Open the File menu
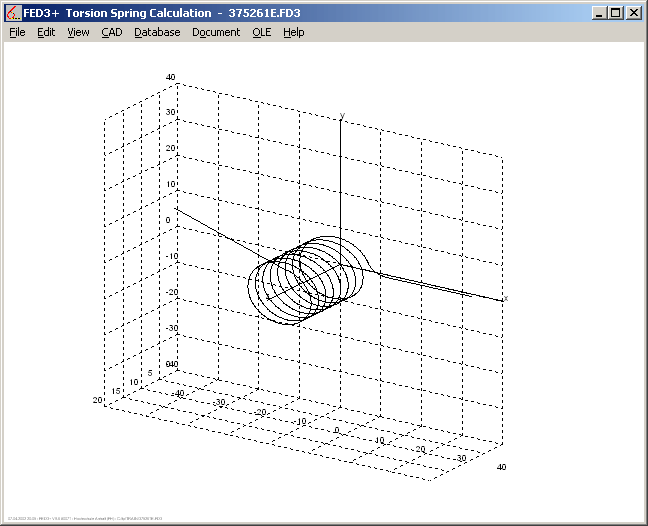The height and width of the screenshot is (526, 648). 17,32
